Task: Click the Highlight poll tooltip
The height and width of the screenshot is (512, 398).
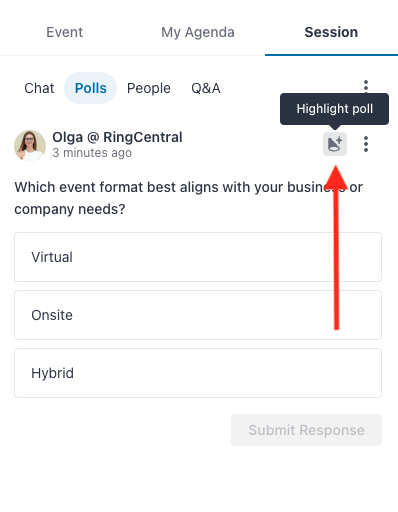Action: coord(334,109)
